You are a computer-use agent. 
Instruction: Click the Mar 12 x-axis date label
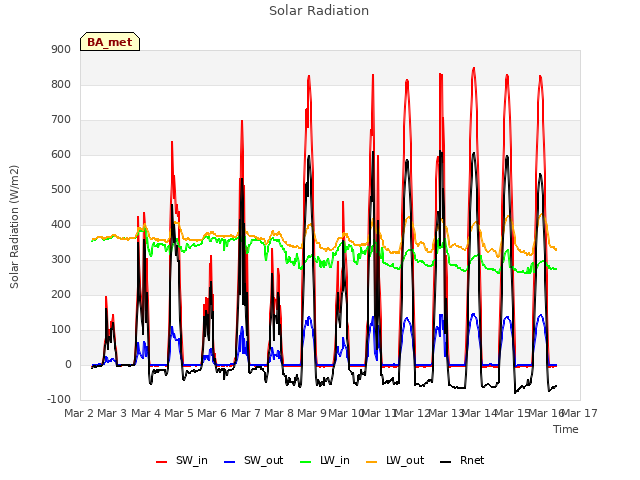(412, 413)
